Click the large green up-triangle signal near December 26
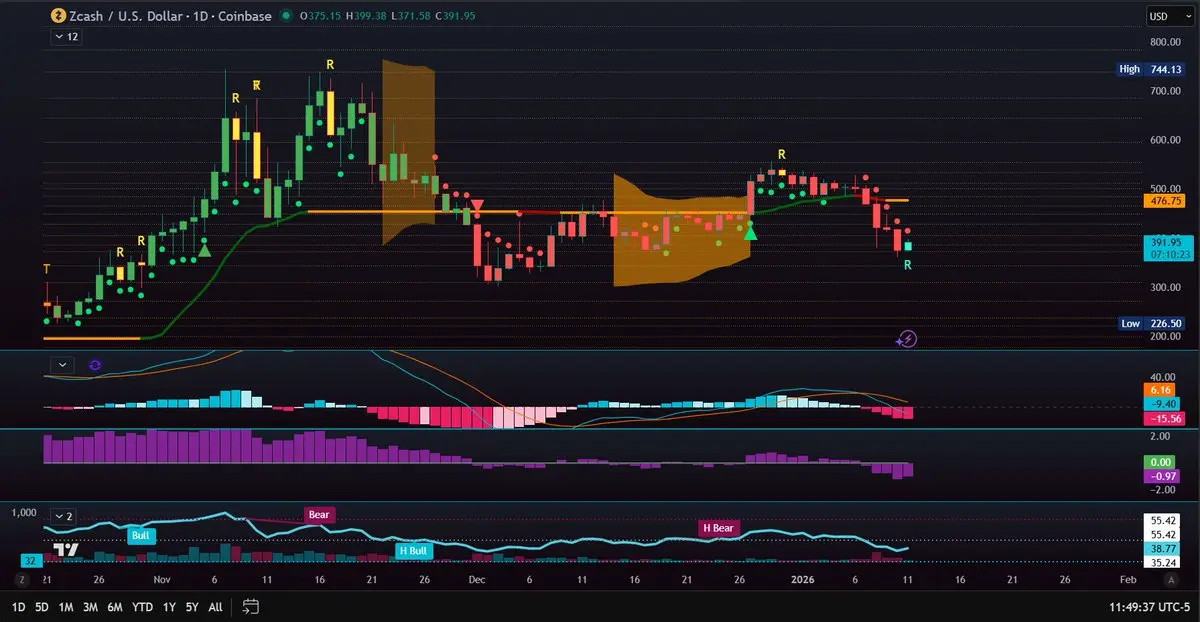Viewport: 1200px width, 622px height. (750, 232)
